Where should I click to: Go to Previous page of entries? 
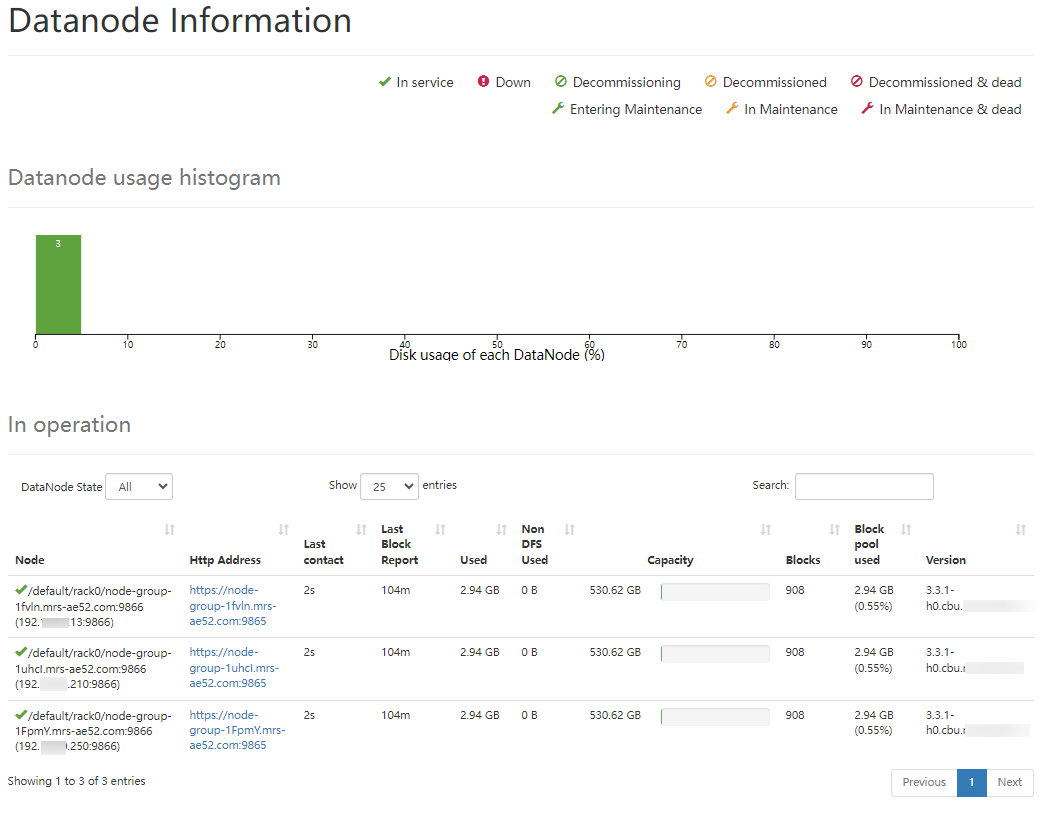pos(924,782)
